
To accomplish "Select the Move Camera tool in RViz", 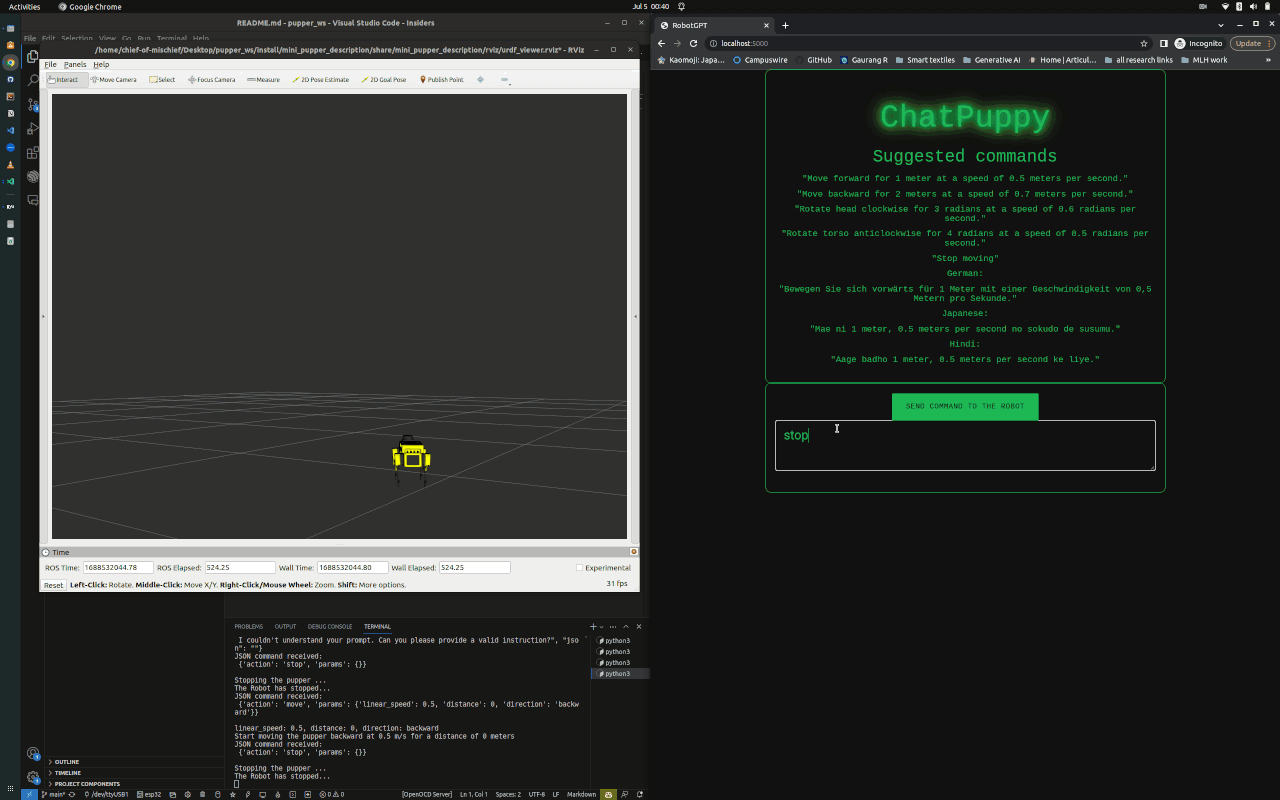I will click(x=114, y=80).
